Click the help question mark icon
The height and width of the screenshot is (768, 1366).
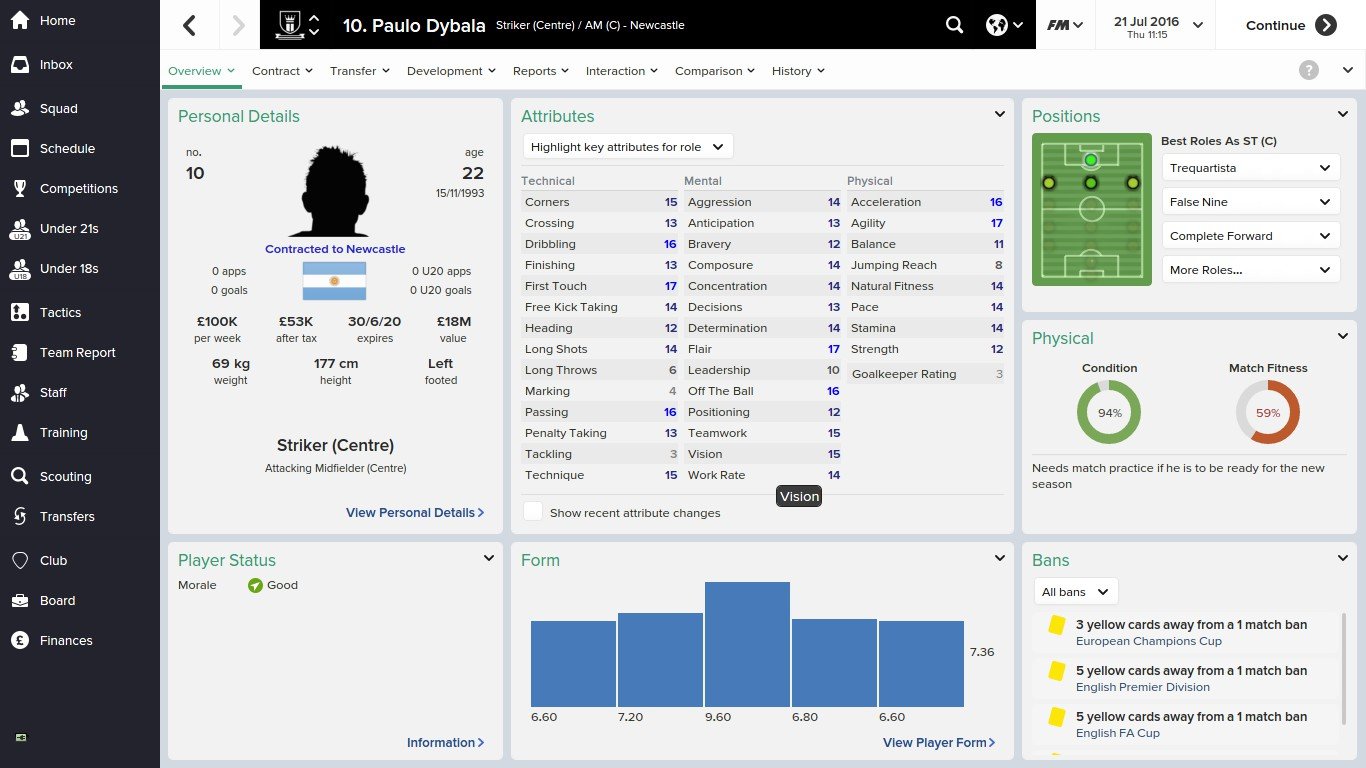pos(1308,70)
